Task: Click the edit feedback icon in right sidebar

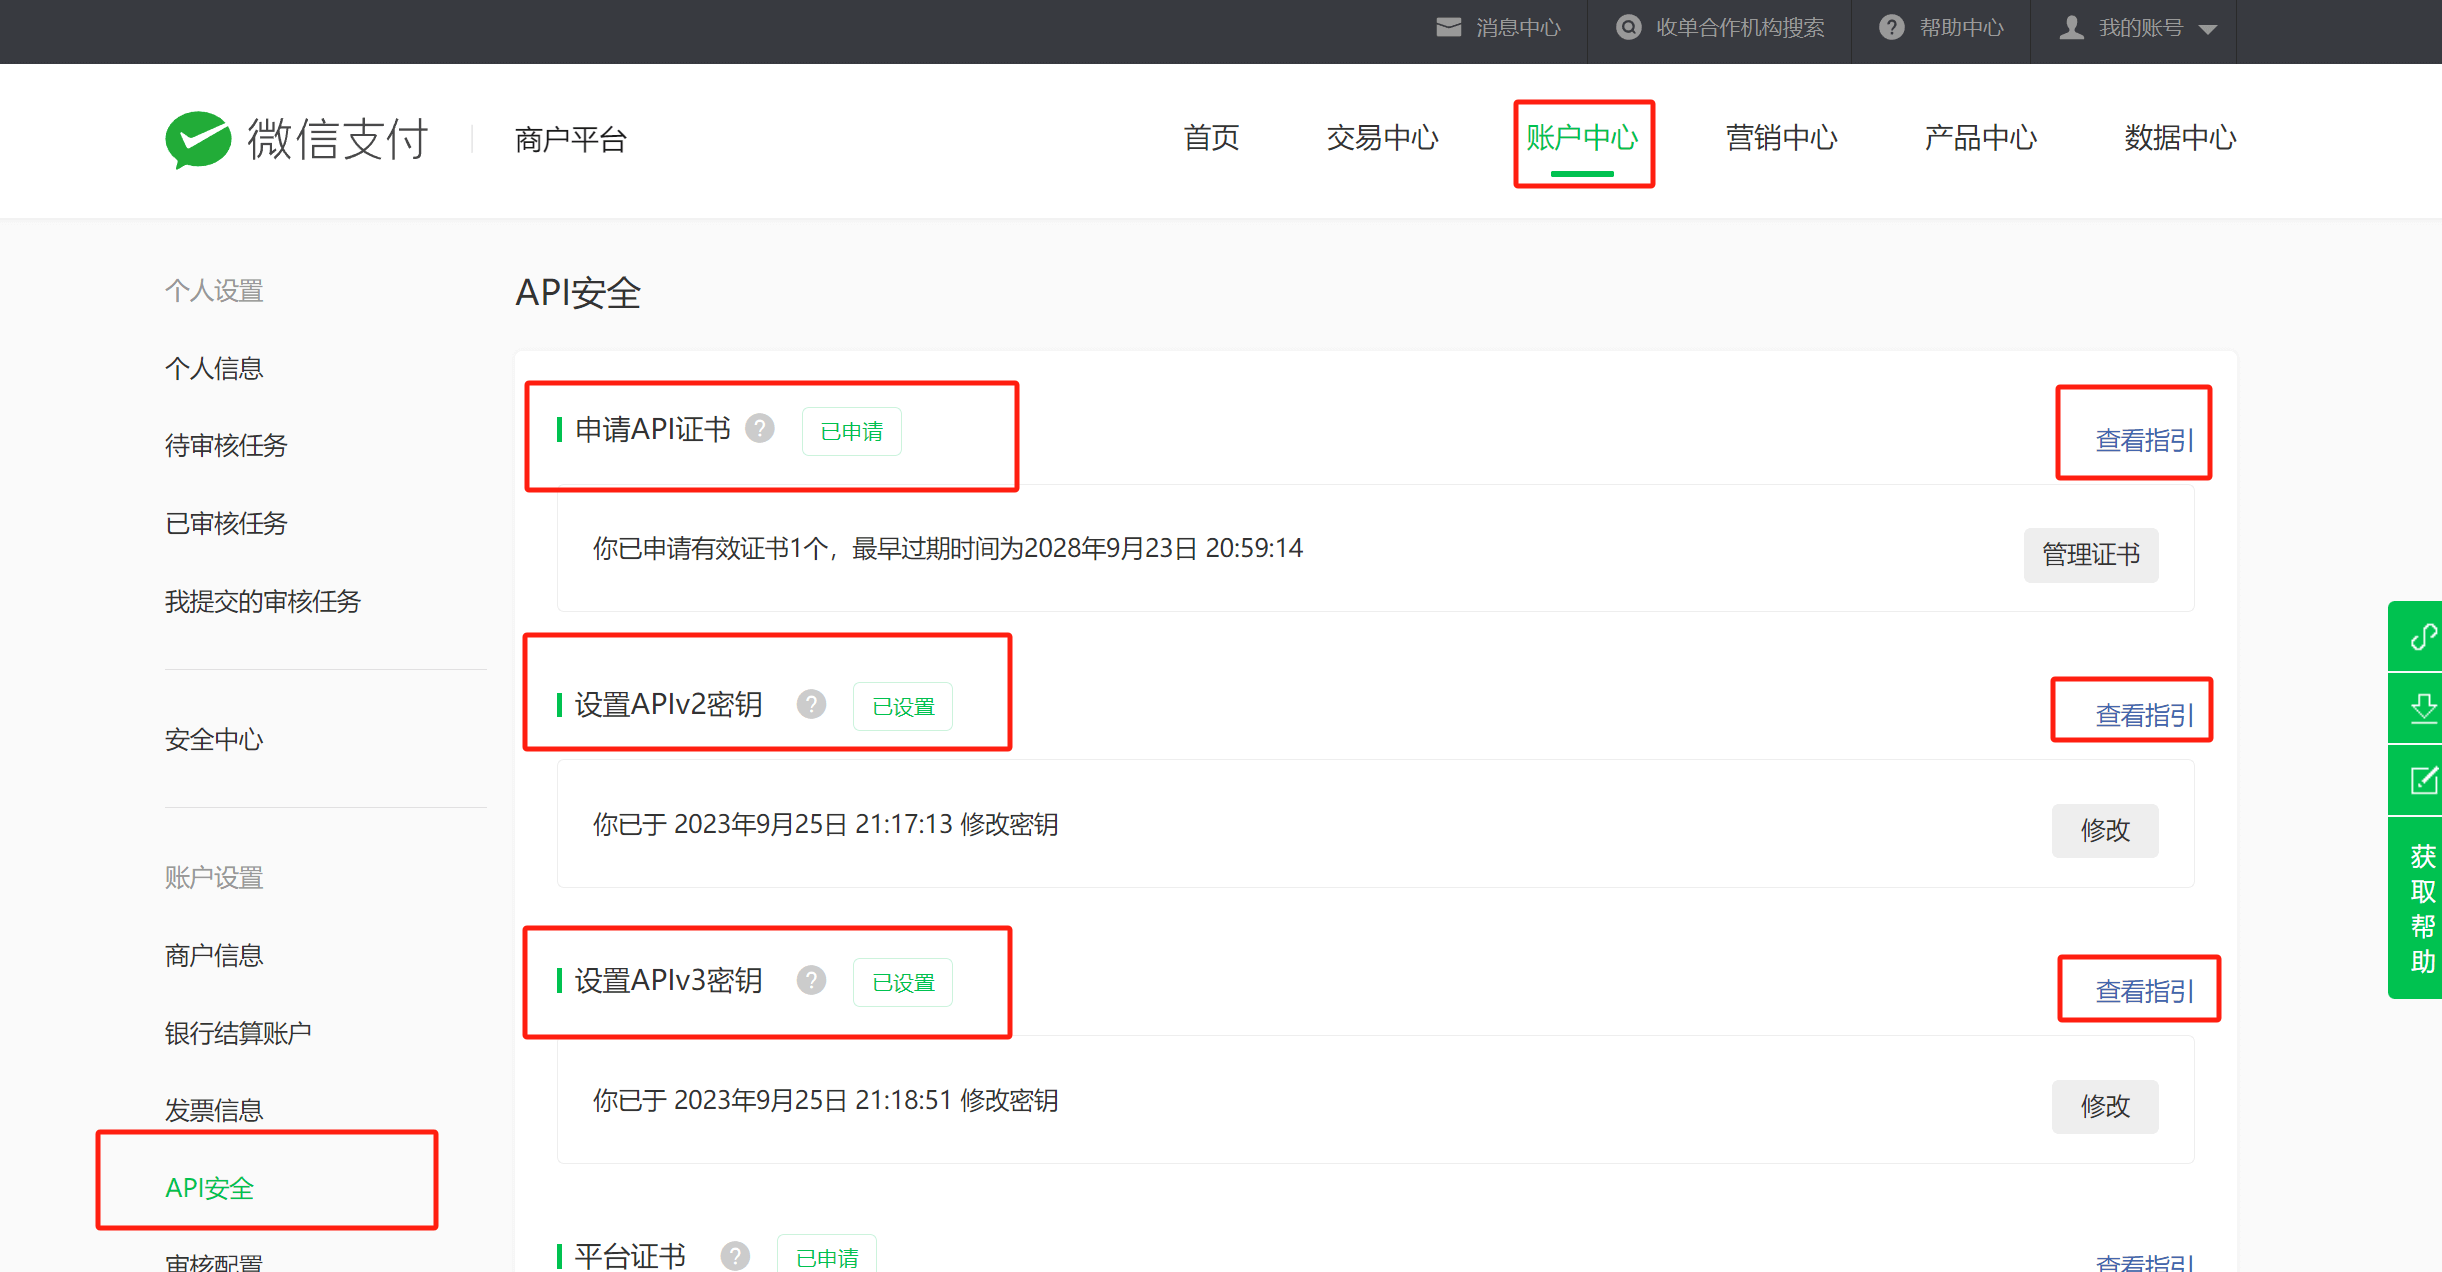Action: [2423, 780]
